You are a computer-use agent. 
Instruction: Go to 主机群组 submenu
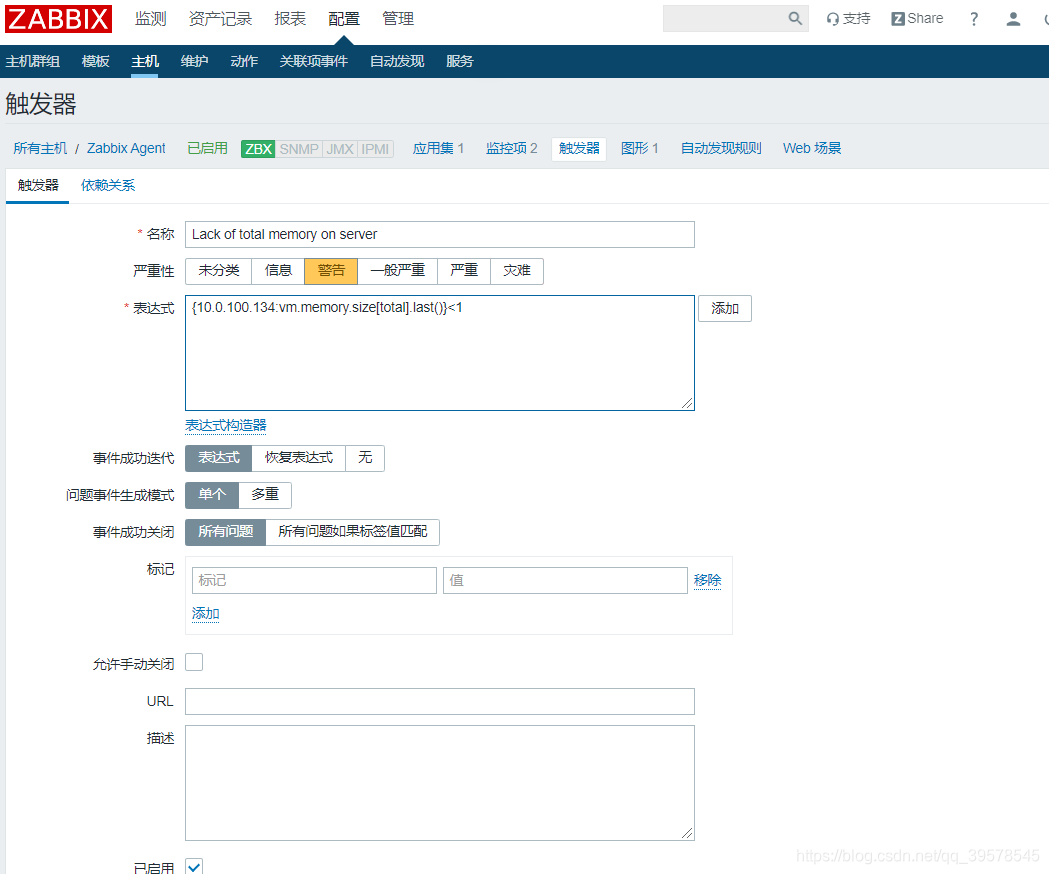(33, 62)
